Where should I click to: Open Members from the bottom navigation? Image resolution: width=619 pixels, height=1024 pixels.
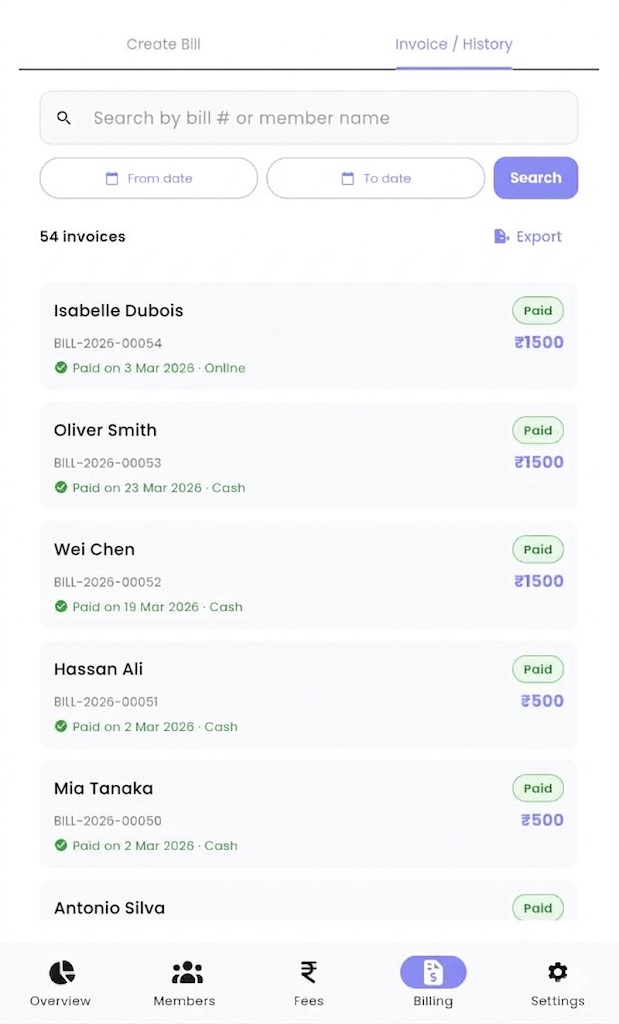pos(184,970)
